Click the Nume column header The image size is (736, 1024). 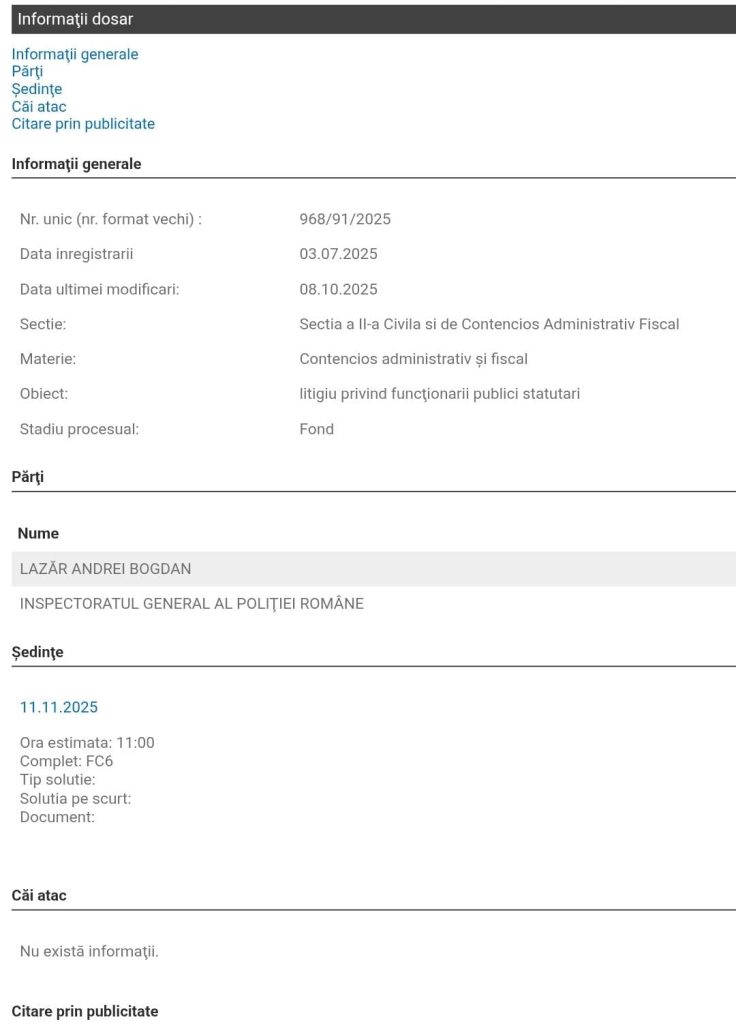tap(38, 534)
